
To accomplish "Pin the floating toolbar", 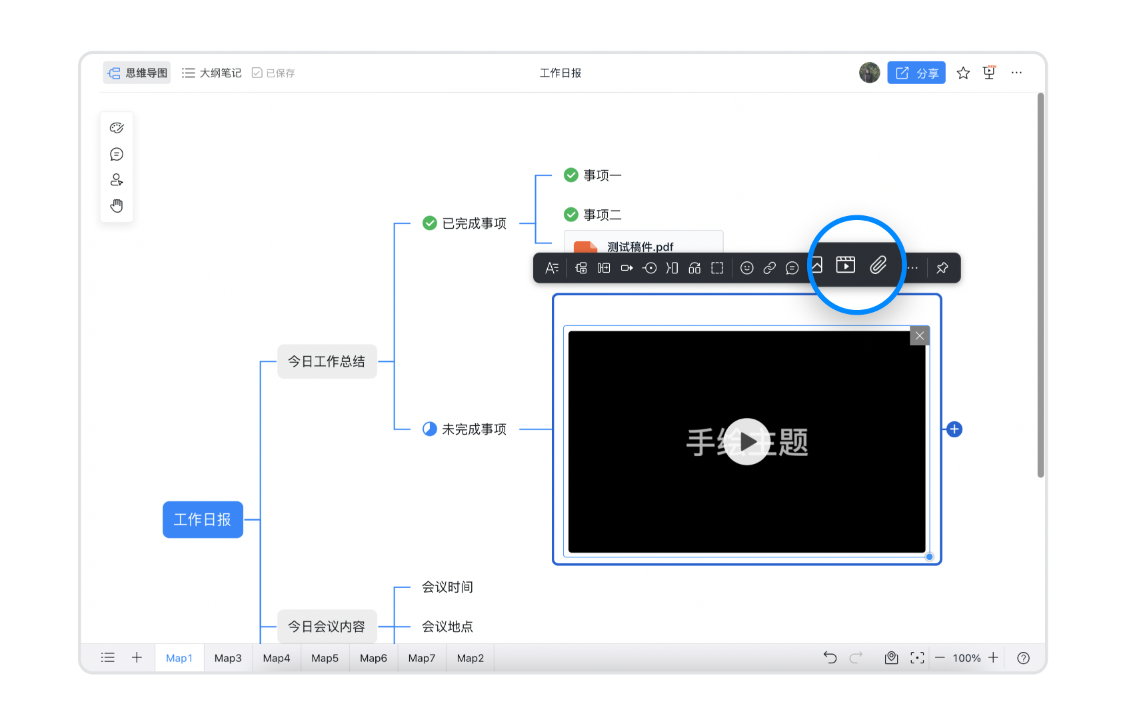I will 942,268.
